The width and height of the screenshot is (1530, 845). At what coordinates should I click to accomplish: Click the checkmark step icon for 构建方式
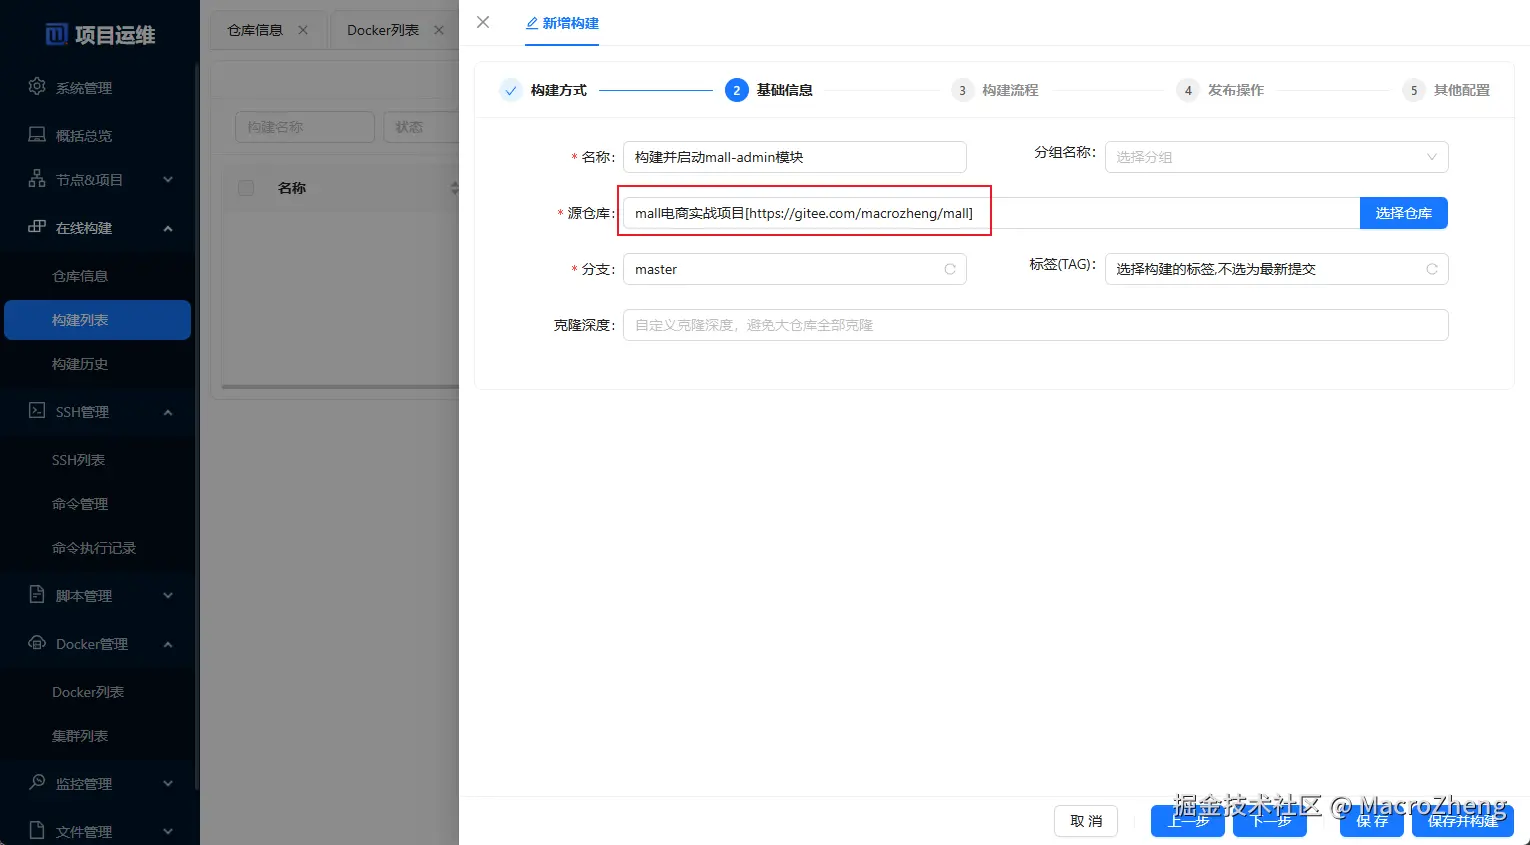coord(511,90)
